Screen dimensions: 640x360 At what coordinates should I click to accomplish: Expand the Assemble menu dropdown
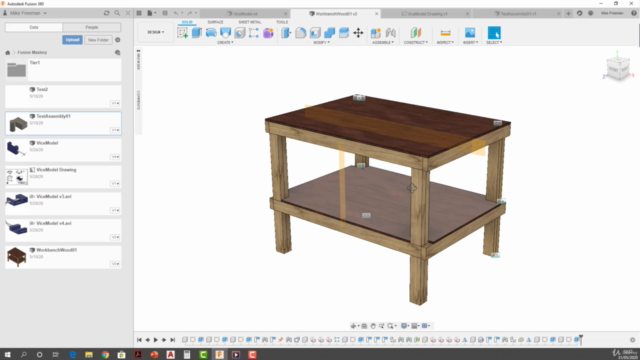tap(383, 42)
